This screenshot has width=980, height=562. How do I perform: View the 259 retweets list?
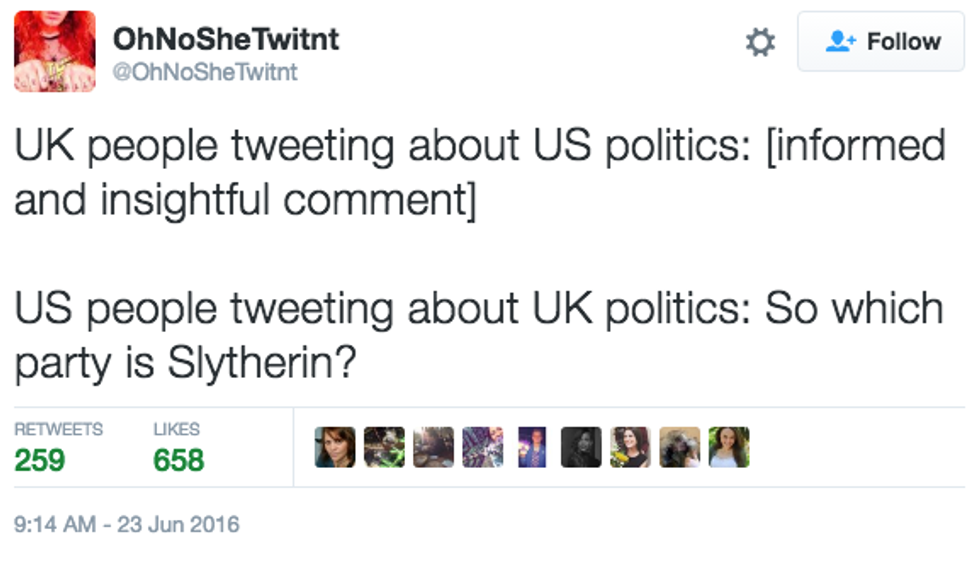pyautogui.click(x=40, y=460)
